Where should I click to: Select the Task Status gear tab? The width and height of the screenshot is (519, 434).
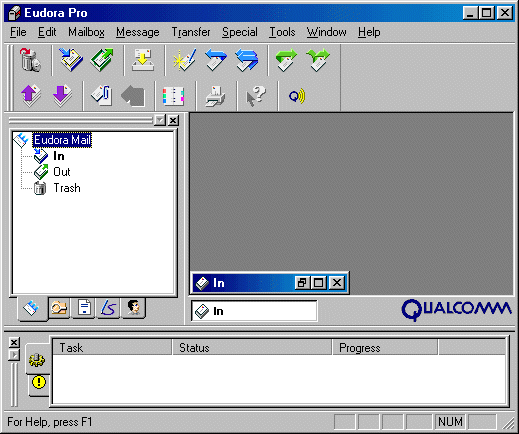[x=37, y=360]
